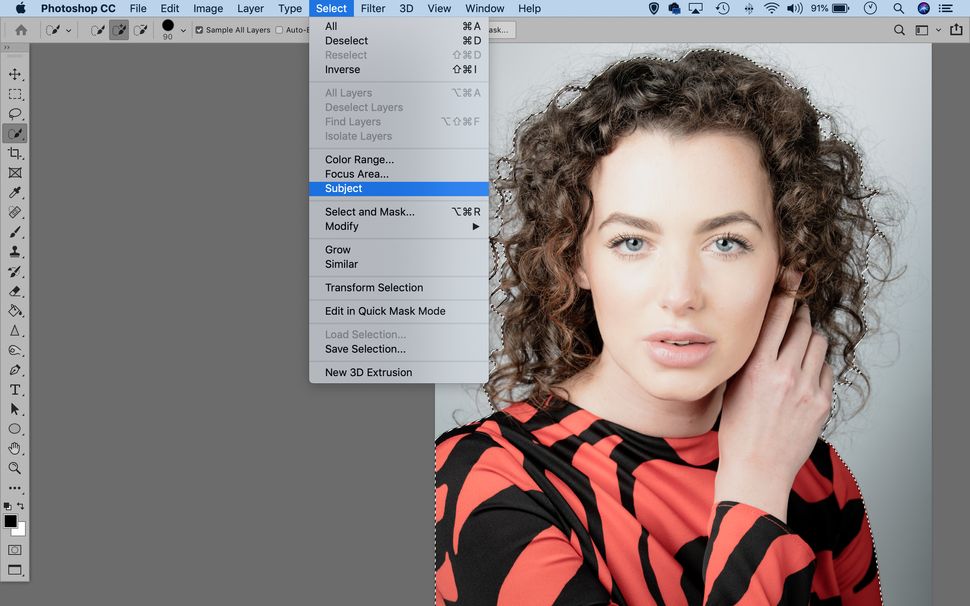The height and width of the screenshot is (606, 970).
Task: Select the Eraser tool
Action: pyautogui.click(x=15, y=291)
